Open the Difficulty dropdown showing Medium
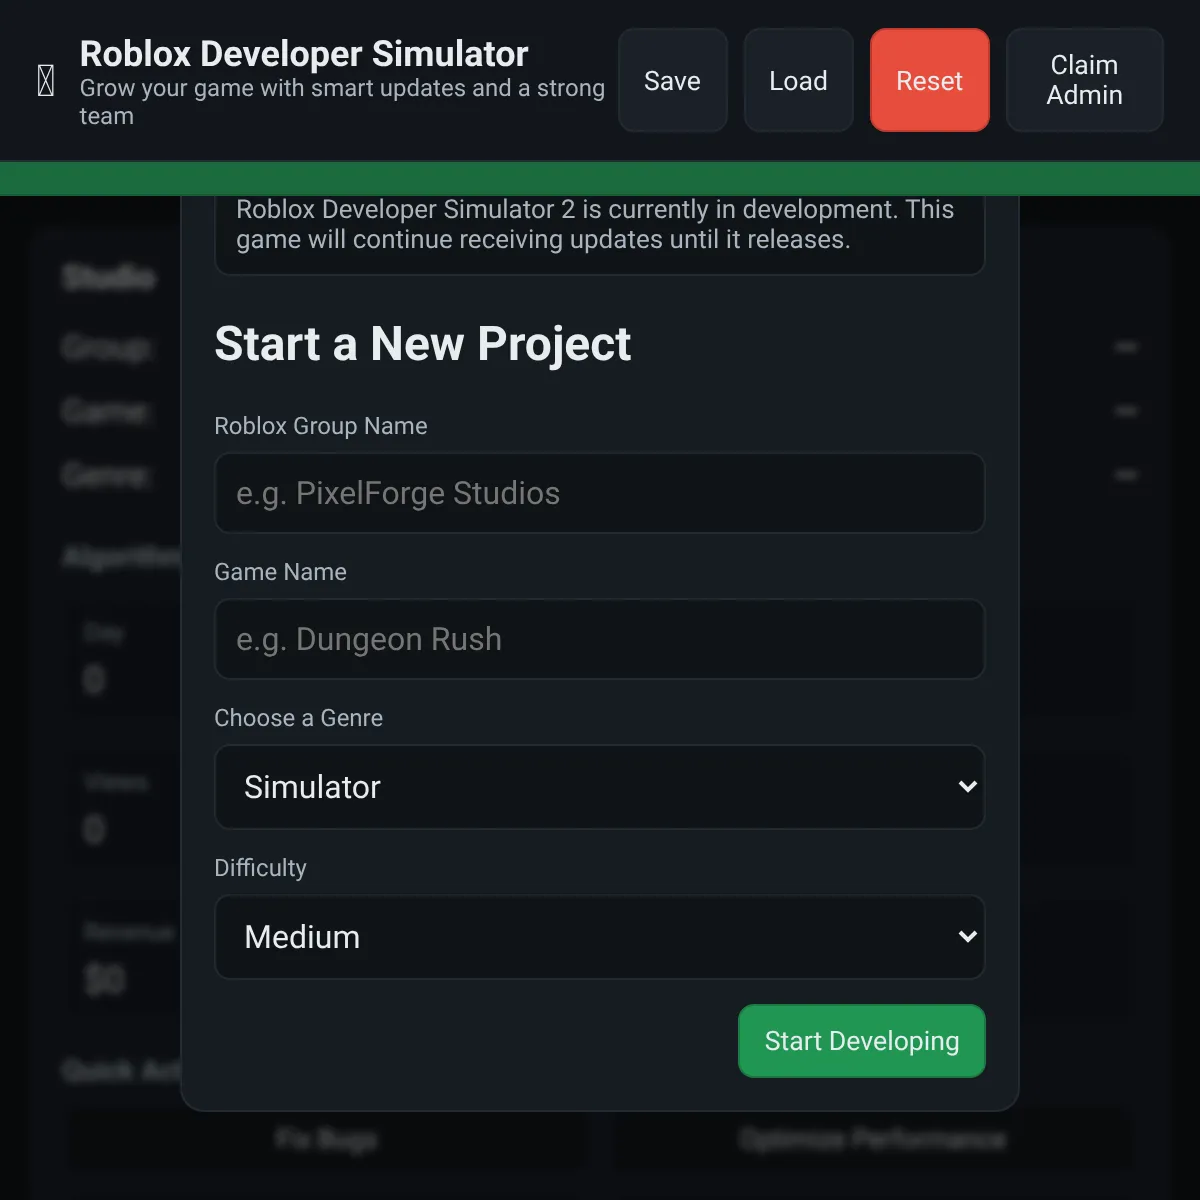The height and width of the screenshot is (1200, 1200). (600, 937)
